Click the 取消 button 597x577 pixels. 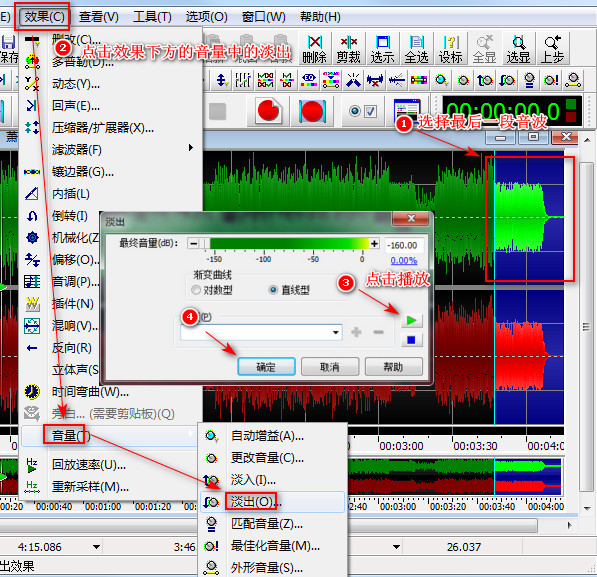[x=330, y=367]
